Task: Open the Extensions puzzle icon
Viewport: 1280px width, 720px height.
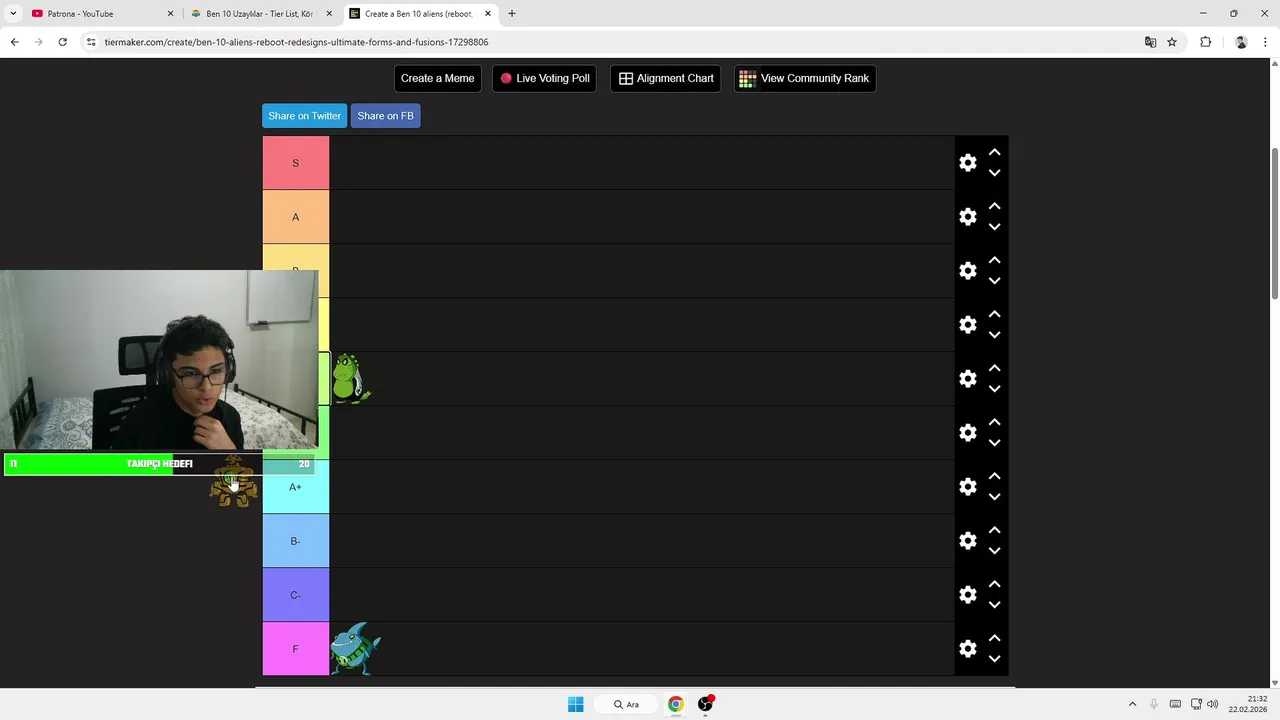Action: (x=1205, y=42)
